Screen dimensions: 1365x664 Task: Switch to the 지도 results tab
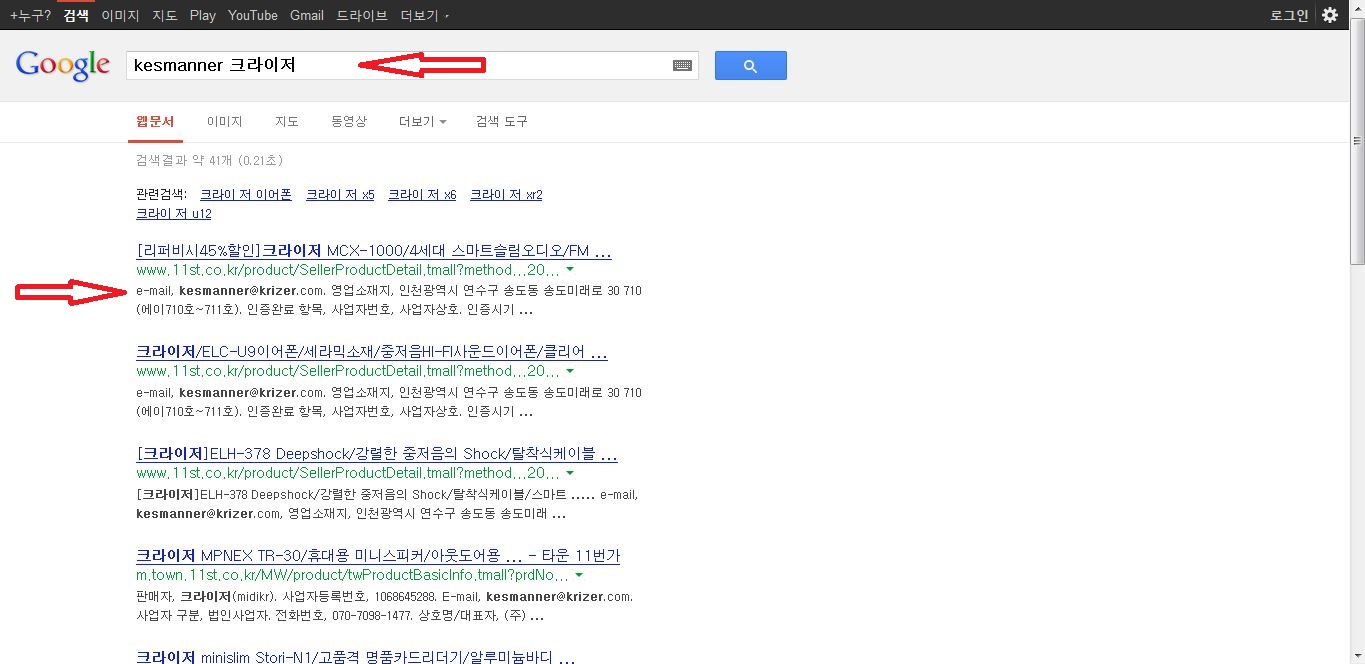tap(287, 121)
